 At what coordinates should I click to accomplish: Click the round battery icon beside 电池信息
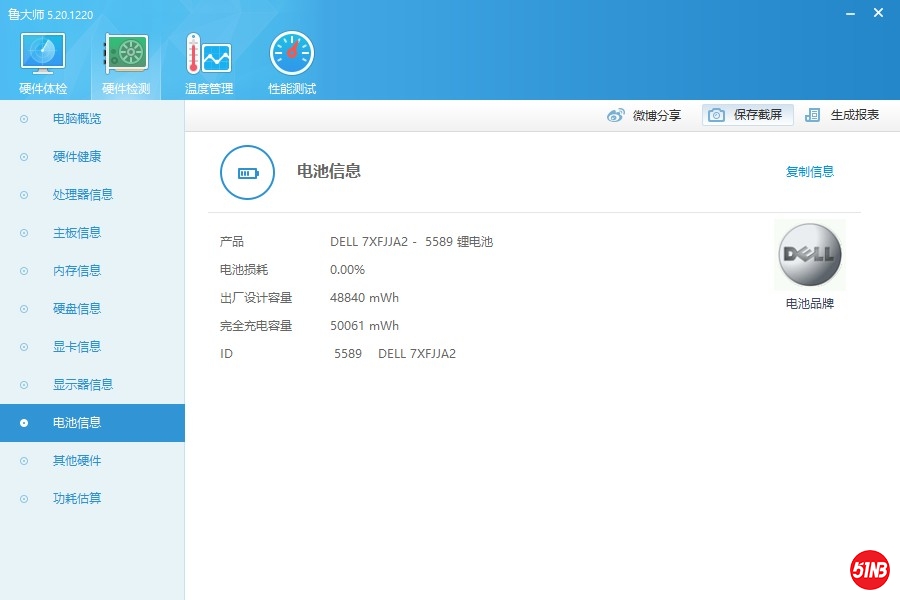[x=247, y=173]
